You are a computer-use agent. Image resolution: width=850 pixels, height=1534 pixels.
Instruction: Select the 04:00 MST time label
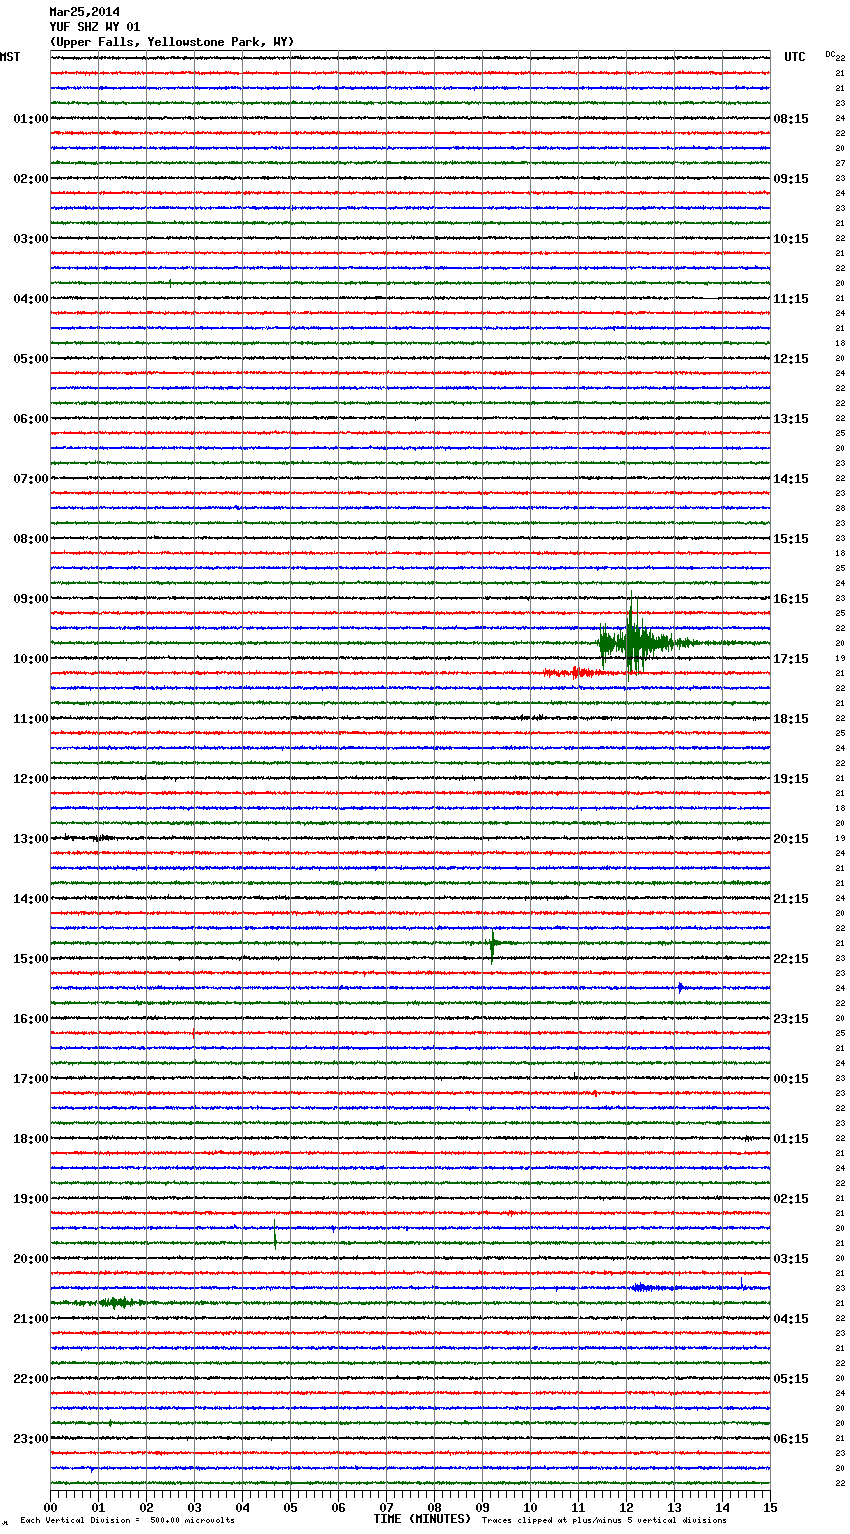(x=31, y=299)
